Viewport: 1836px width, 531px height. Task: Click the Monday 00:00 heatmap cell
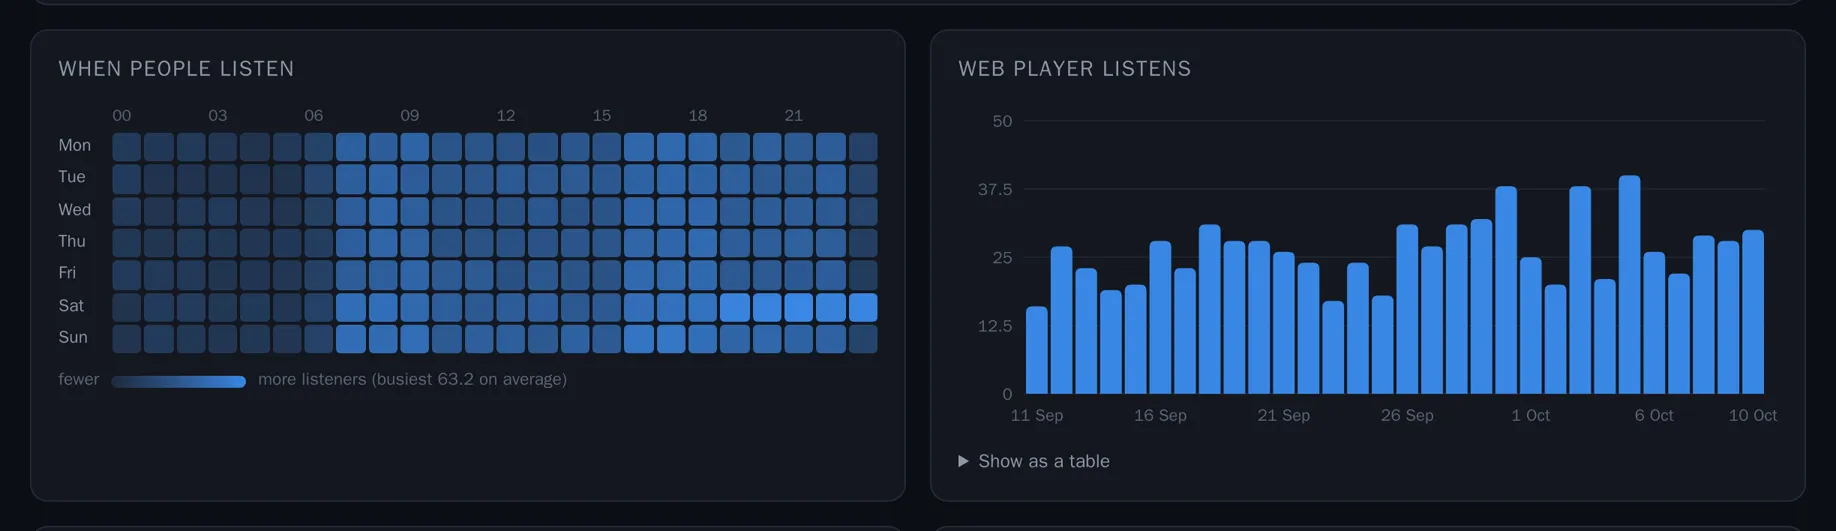(x=126, y=147)
